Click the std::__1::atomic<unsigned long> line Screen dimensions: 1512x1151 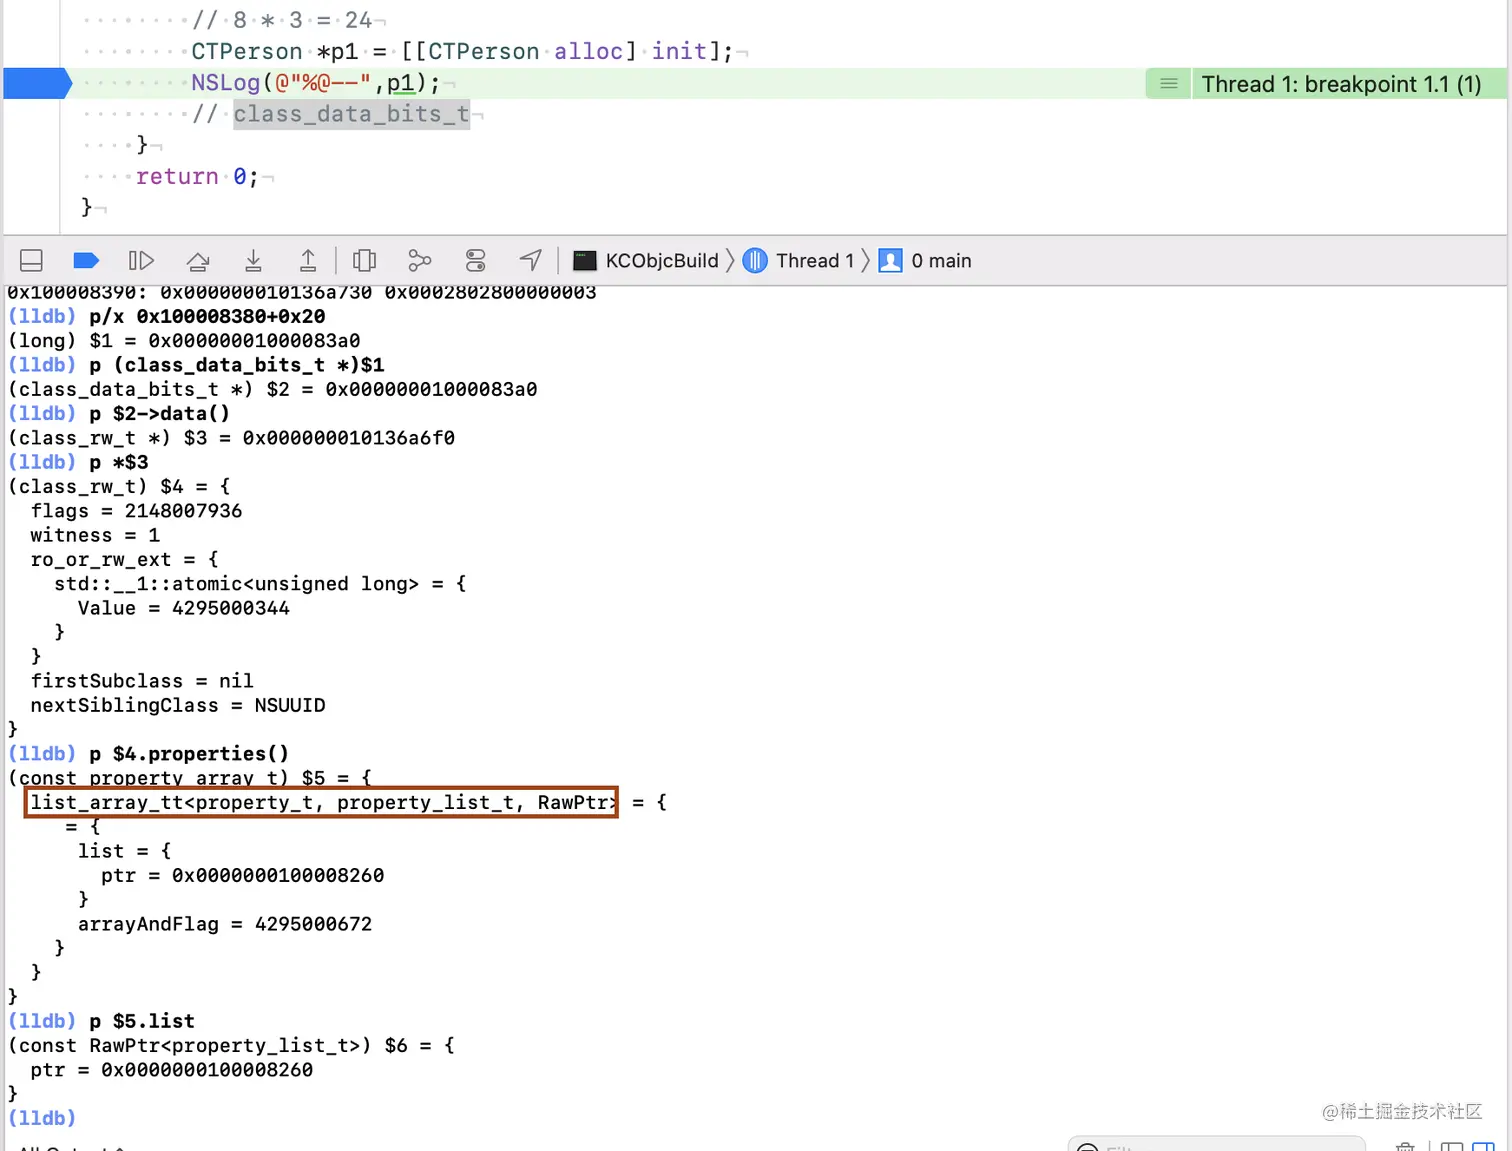coord(260,584)
